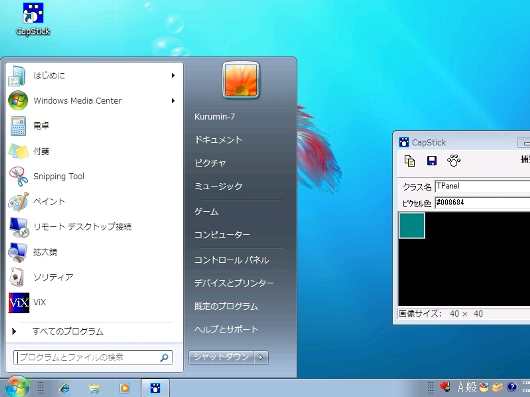Open ヘルプとサポート
Viewport: 530px width, 397px height.
(226, 329)
